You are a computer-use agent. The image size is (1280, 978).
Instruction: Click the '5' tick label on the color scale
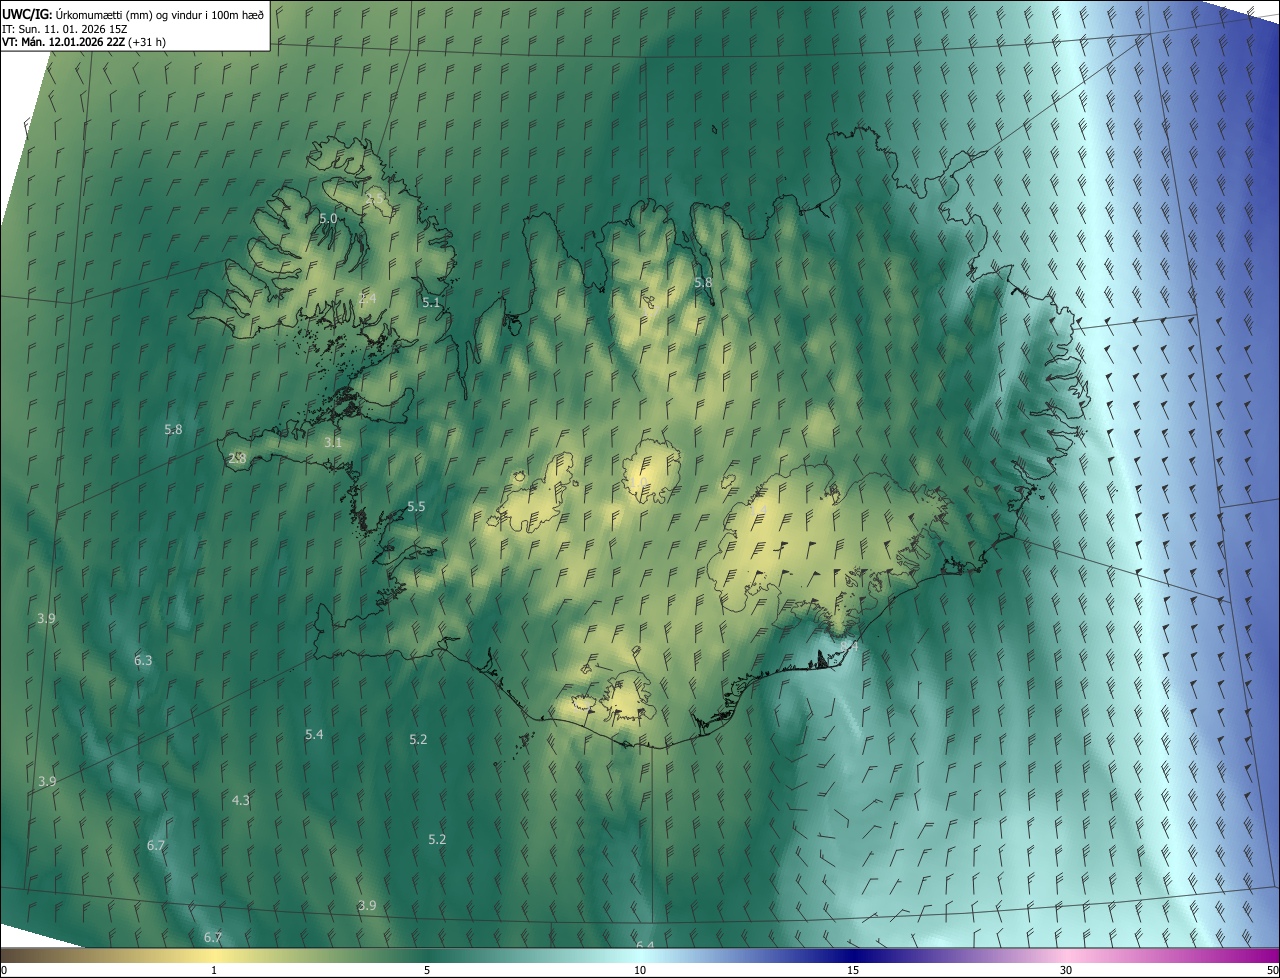(x=427, y=971)
